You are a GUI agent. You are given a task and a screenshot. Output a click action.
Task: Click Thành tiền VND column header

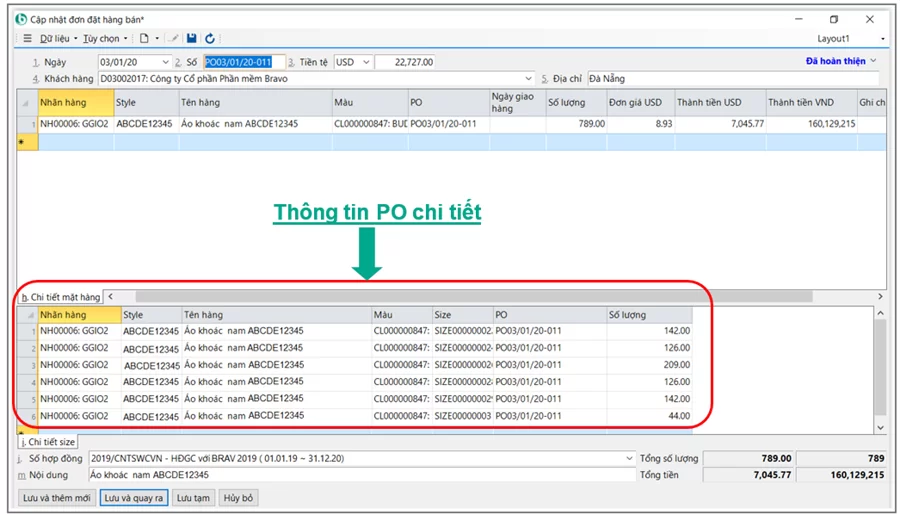coord(812,103)
